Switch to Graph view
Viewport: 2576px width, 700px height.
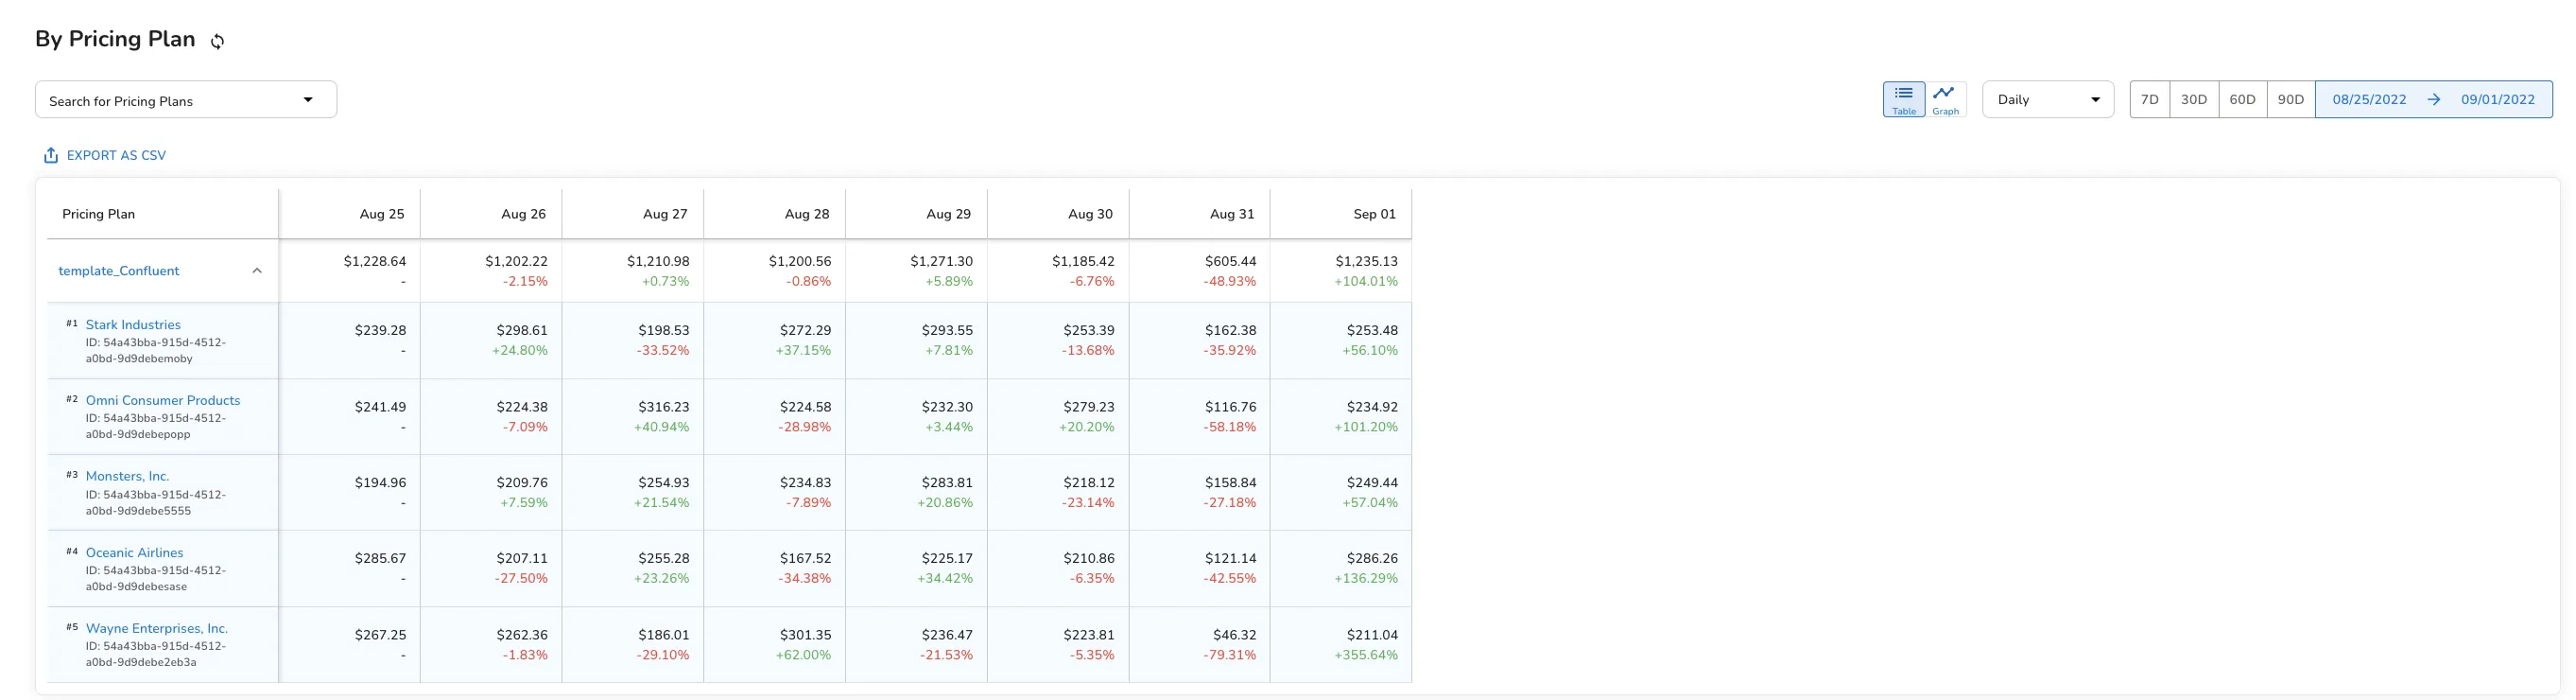pyautogui.click(x=1945, y=99)
